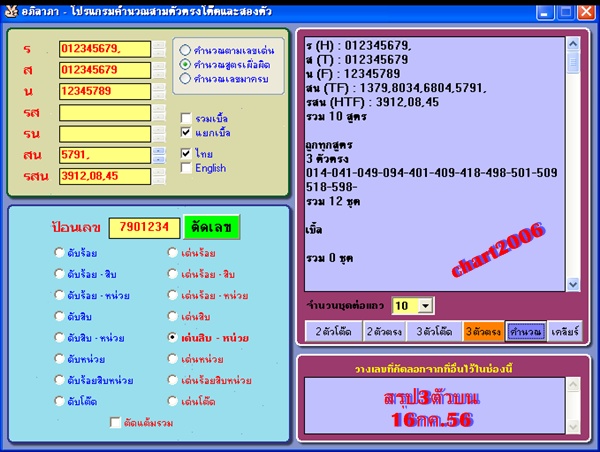
Task: Click the paste box scrollbar up arrow
Action: [573, 385]
